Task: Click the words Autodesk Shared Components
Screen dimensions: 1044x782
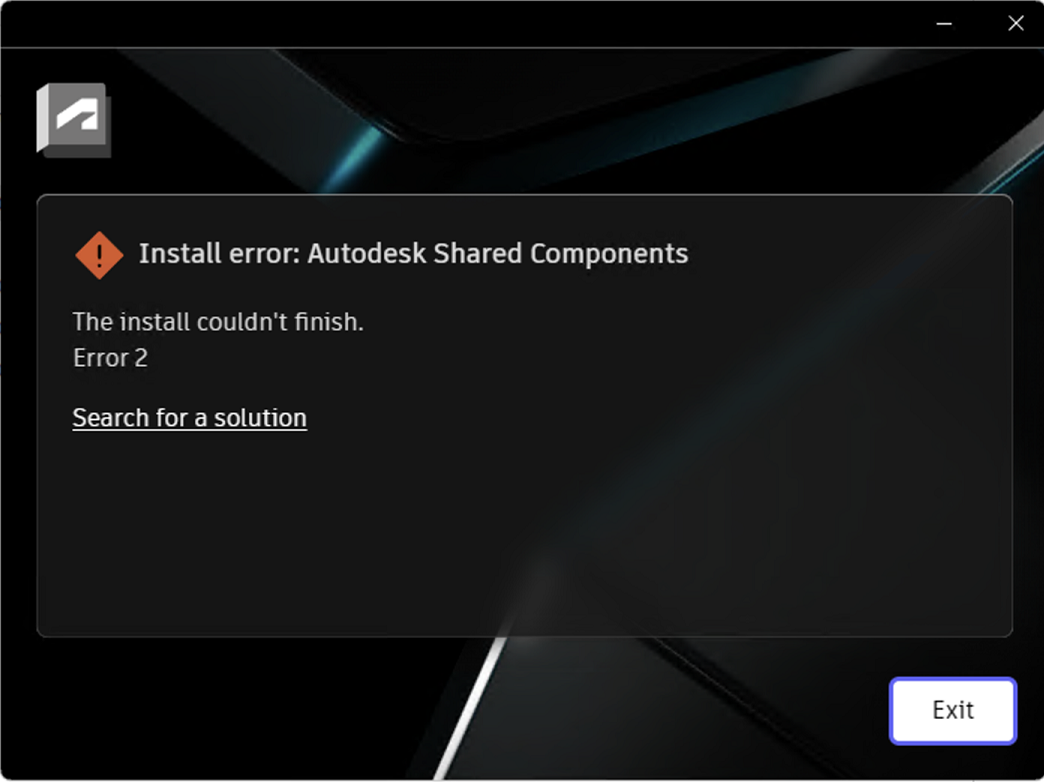Action: [x=498, y=254]
